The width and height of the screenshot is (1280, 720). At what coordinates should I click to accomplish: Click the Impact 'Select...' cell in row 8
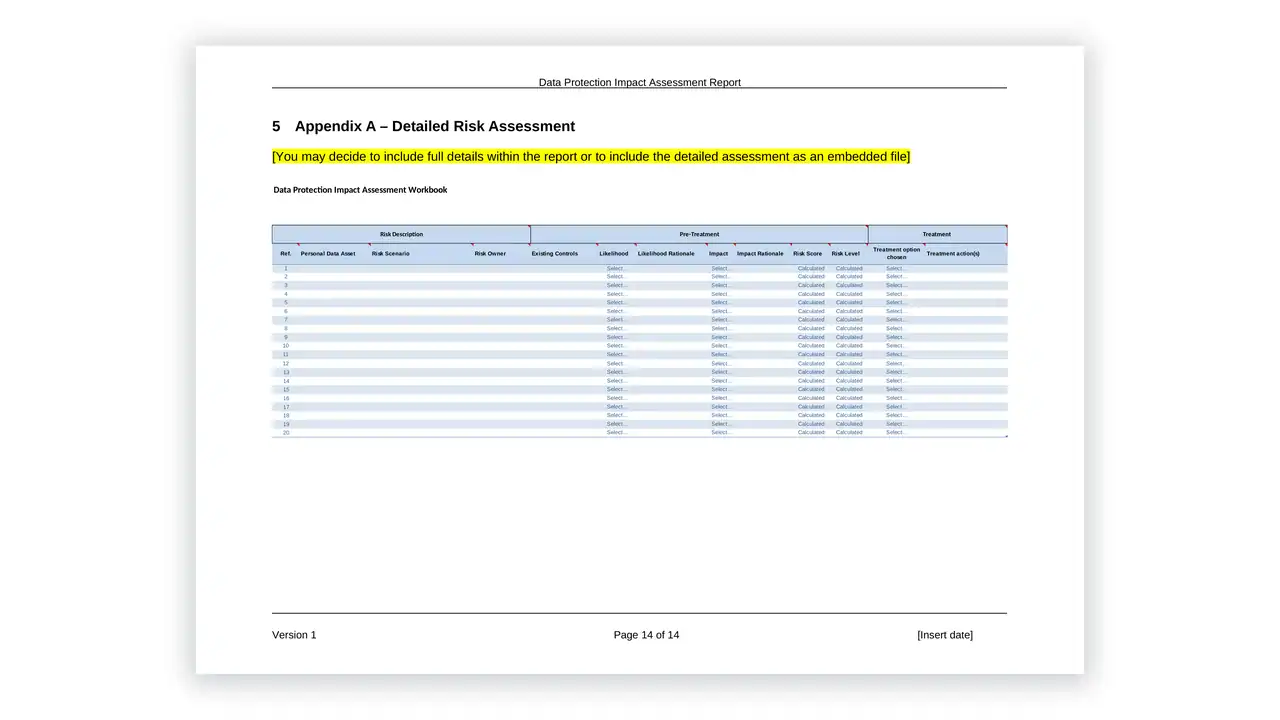pyautogui.click(x=721, y=328)
